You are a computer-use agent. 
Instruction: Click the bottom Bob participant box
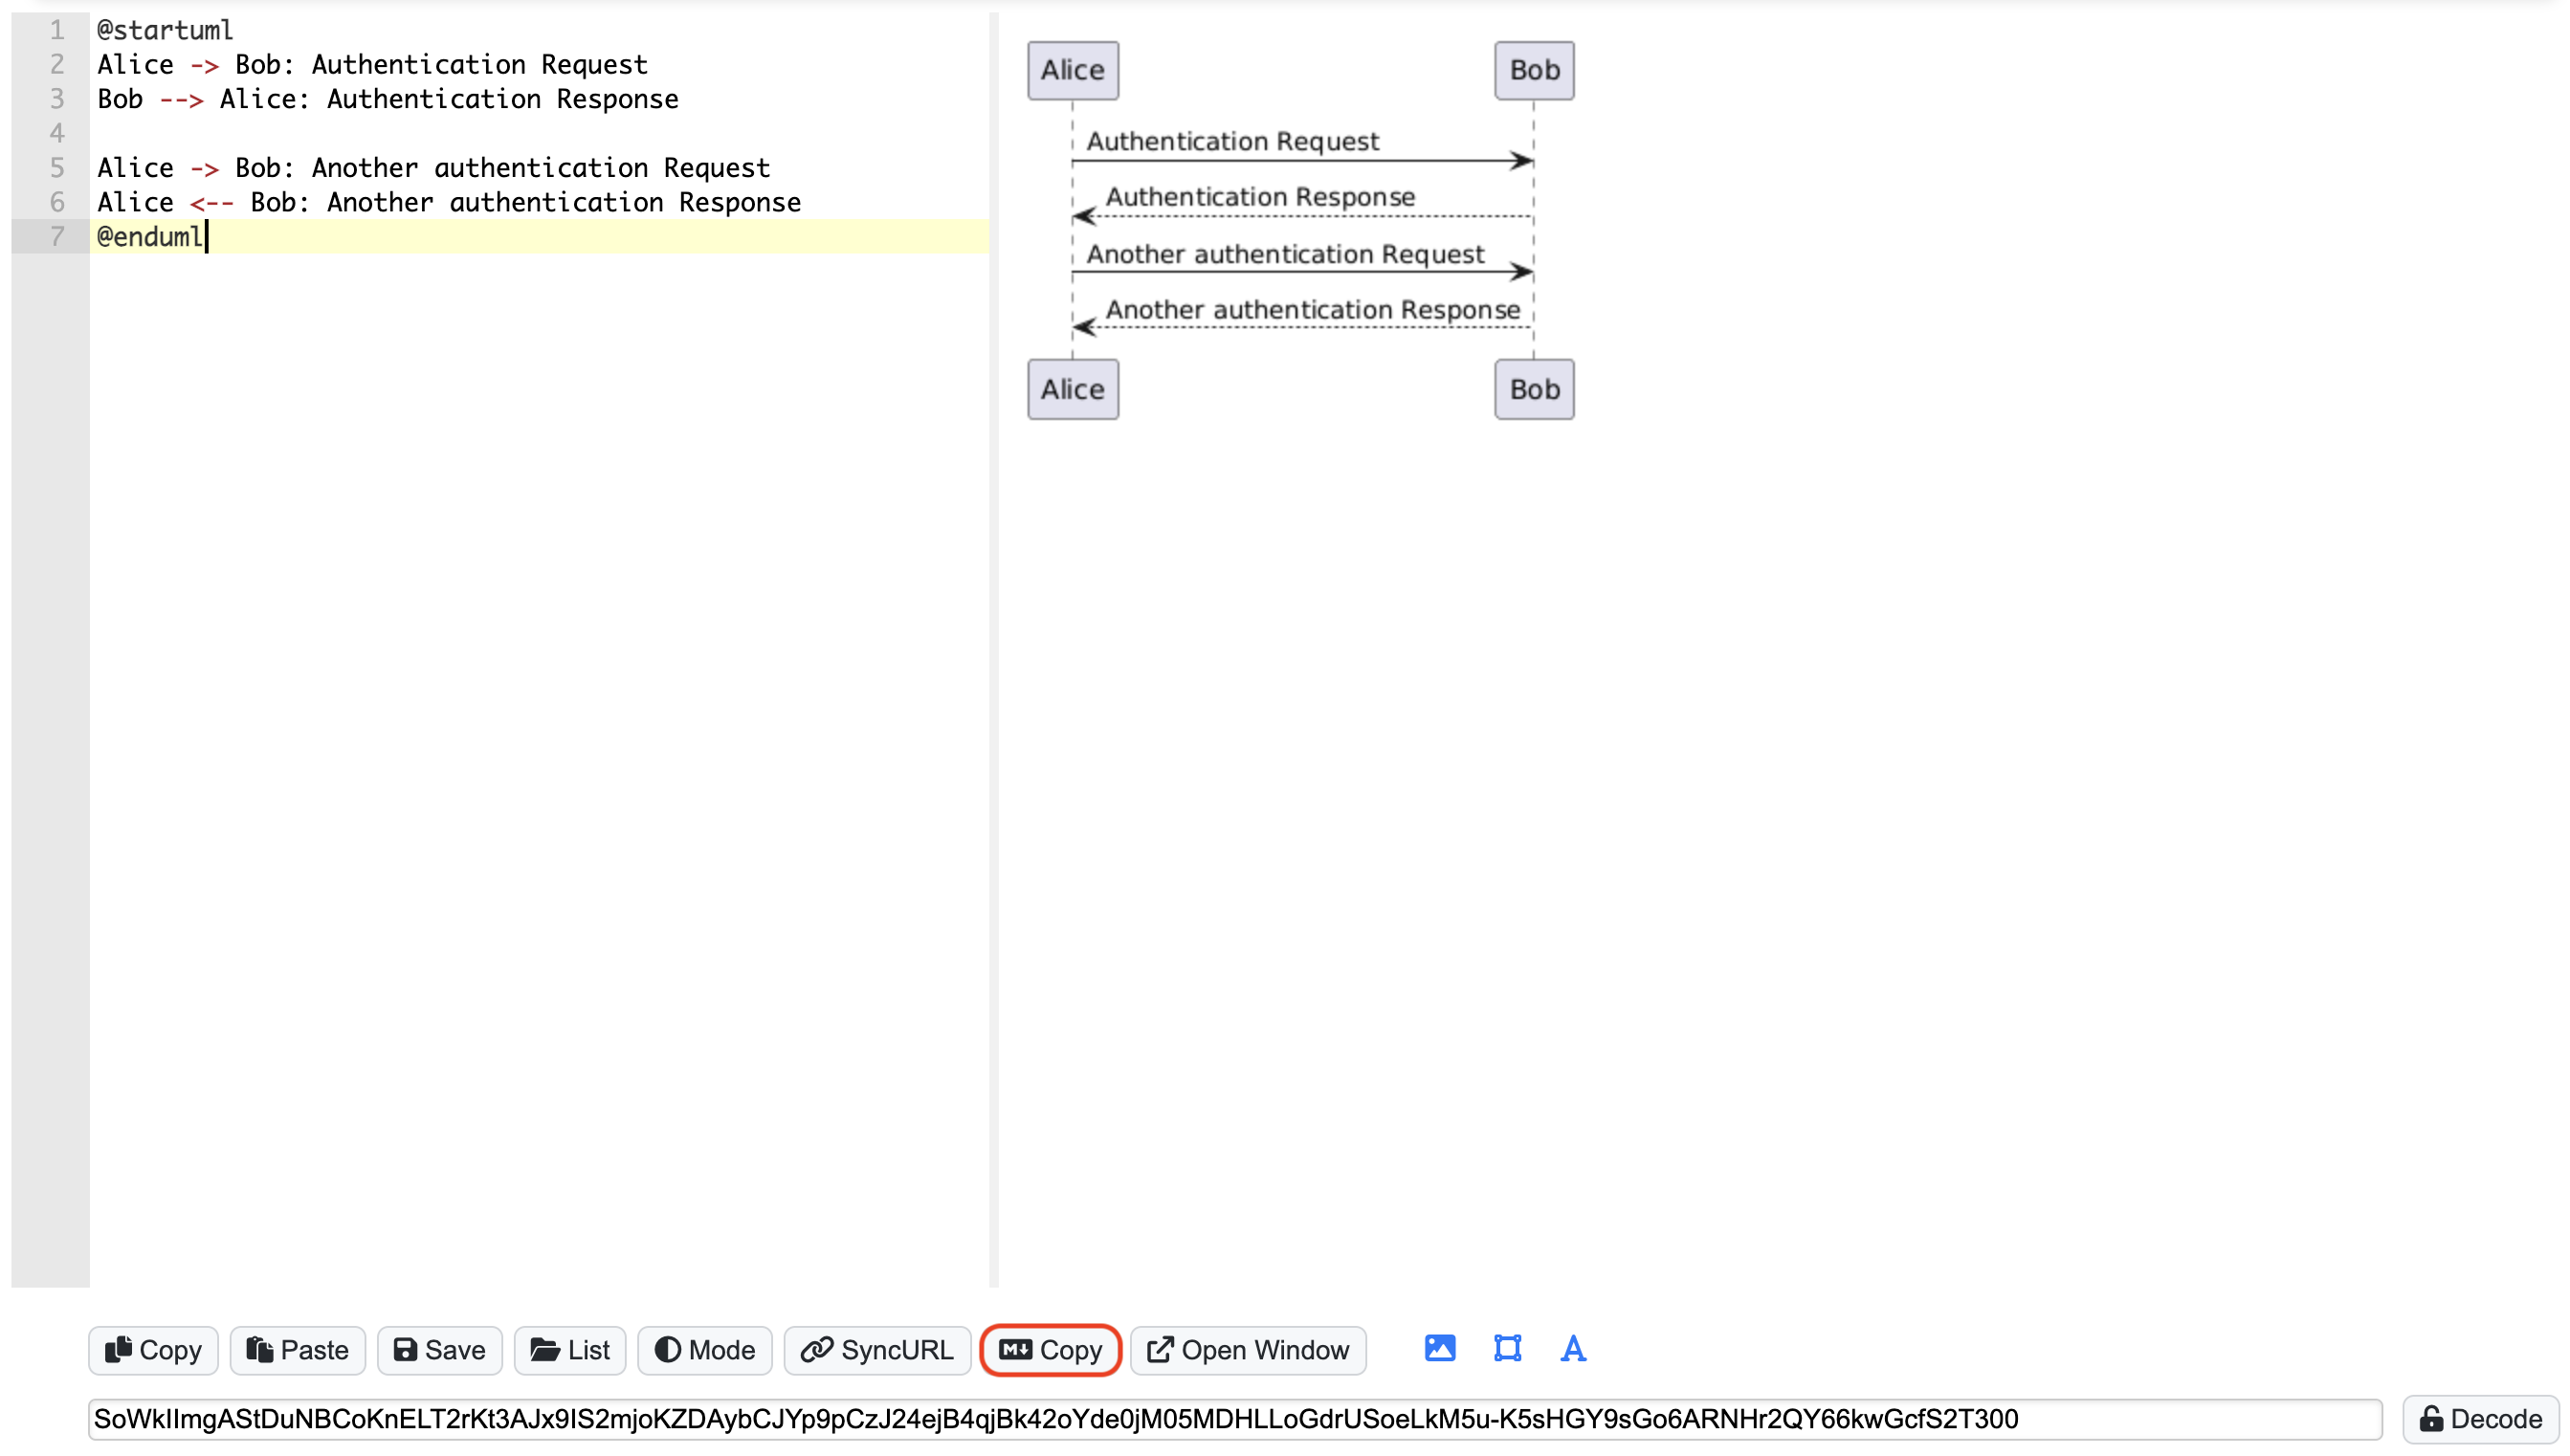(x=1533, y=389)
